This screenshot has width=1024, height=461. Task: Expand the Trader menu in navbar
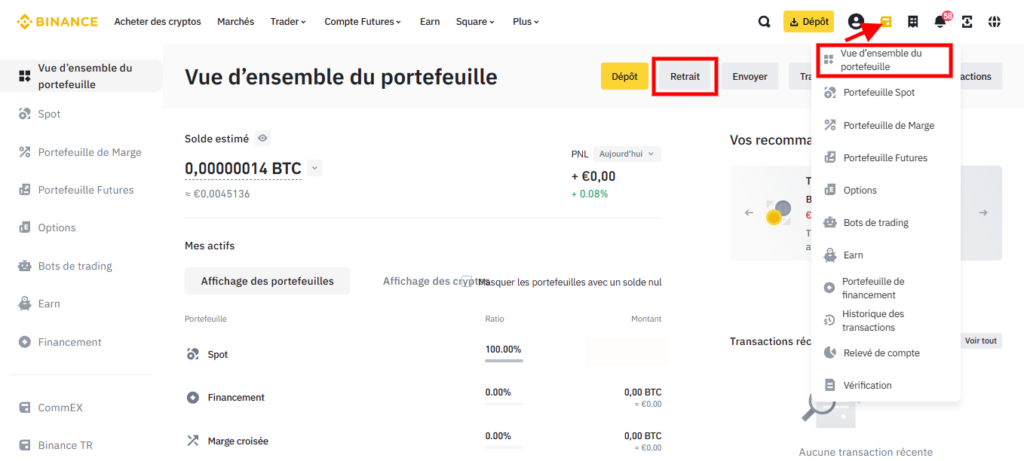coord(288,21)
